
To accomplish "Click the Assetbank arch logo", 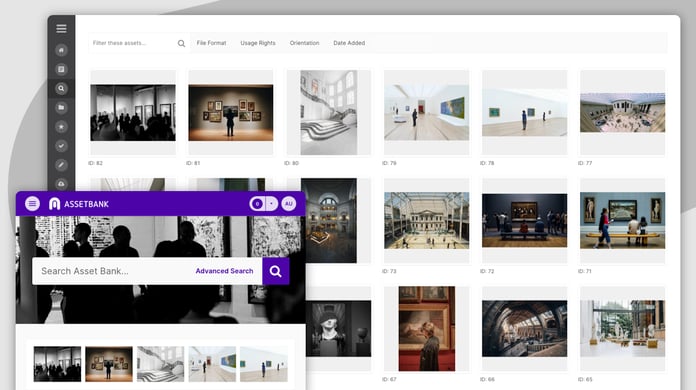I will [x=54, y=204].
